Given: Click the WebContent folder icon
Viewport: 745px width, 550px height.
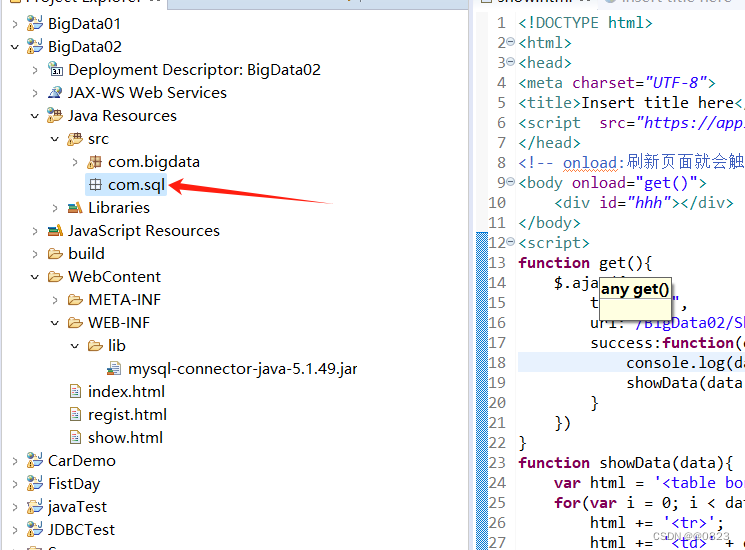Looking at the screenshot, I should (55, 276).
